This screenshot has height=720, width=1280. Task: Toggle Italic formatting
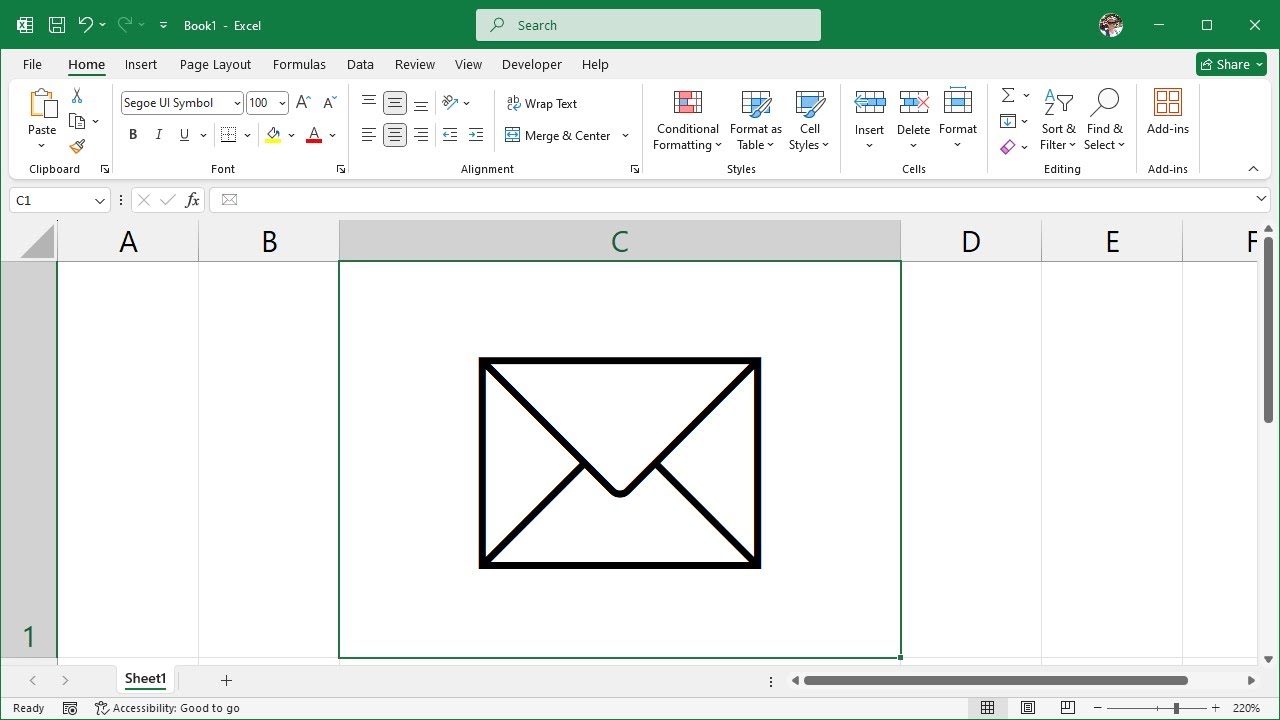coord(158,135)
